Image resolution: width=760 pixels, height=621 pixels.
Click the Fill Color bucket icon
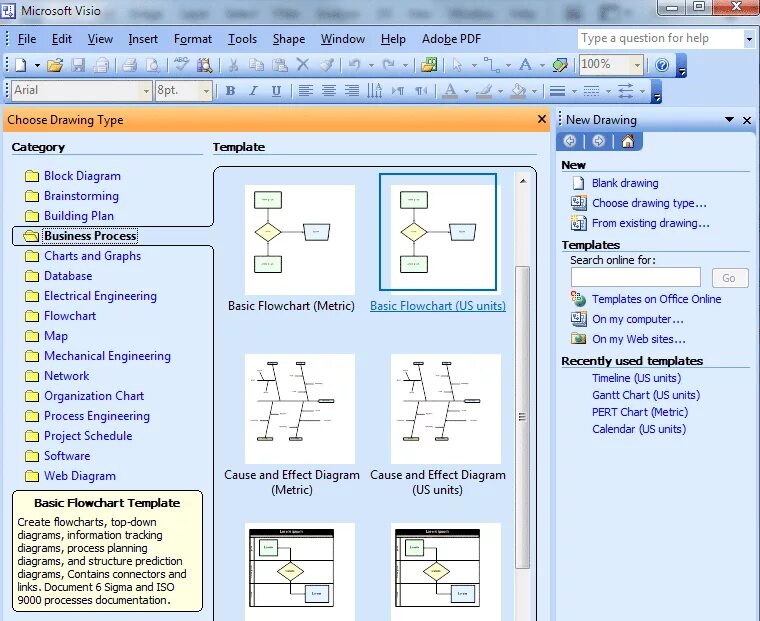(519, 91)
